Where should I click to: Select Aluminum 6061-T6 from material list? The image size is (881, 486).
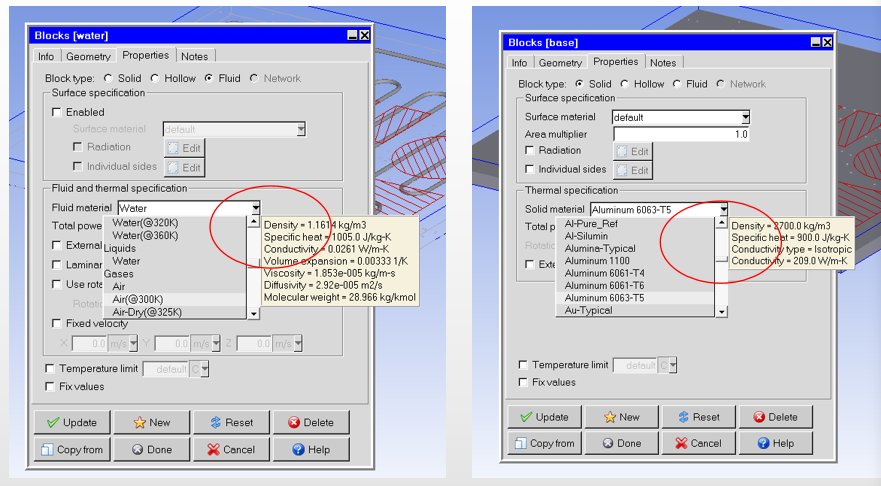(x=604, y=285)
